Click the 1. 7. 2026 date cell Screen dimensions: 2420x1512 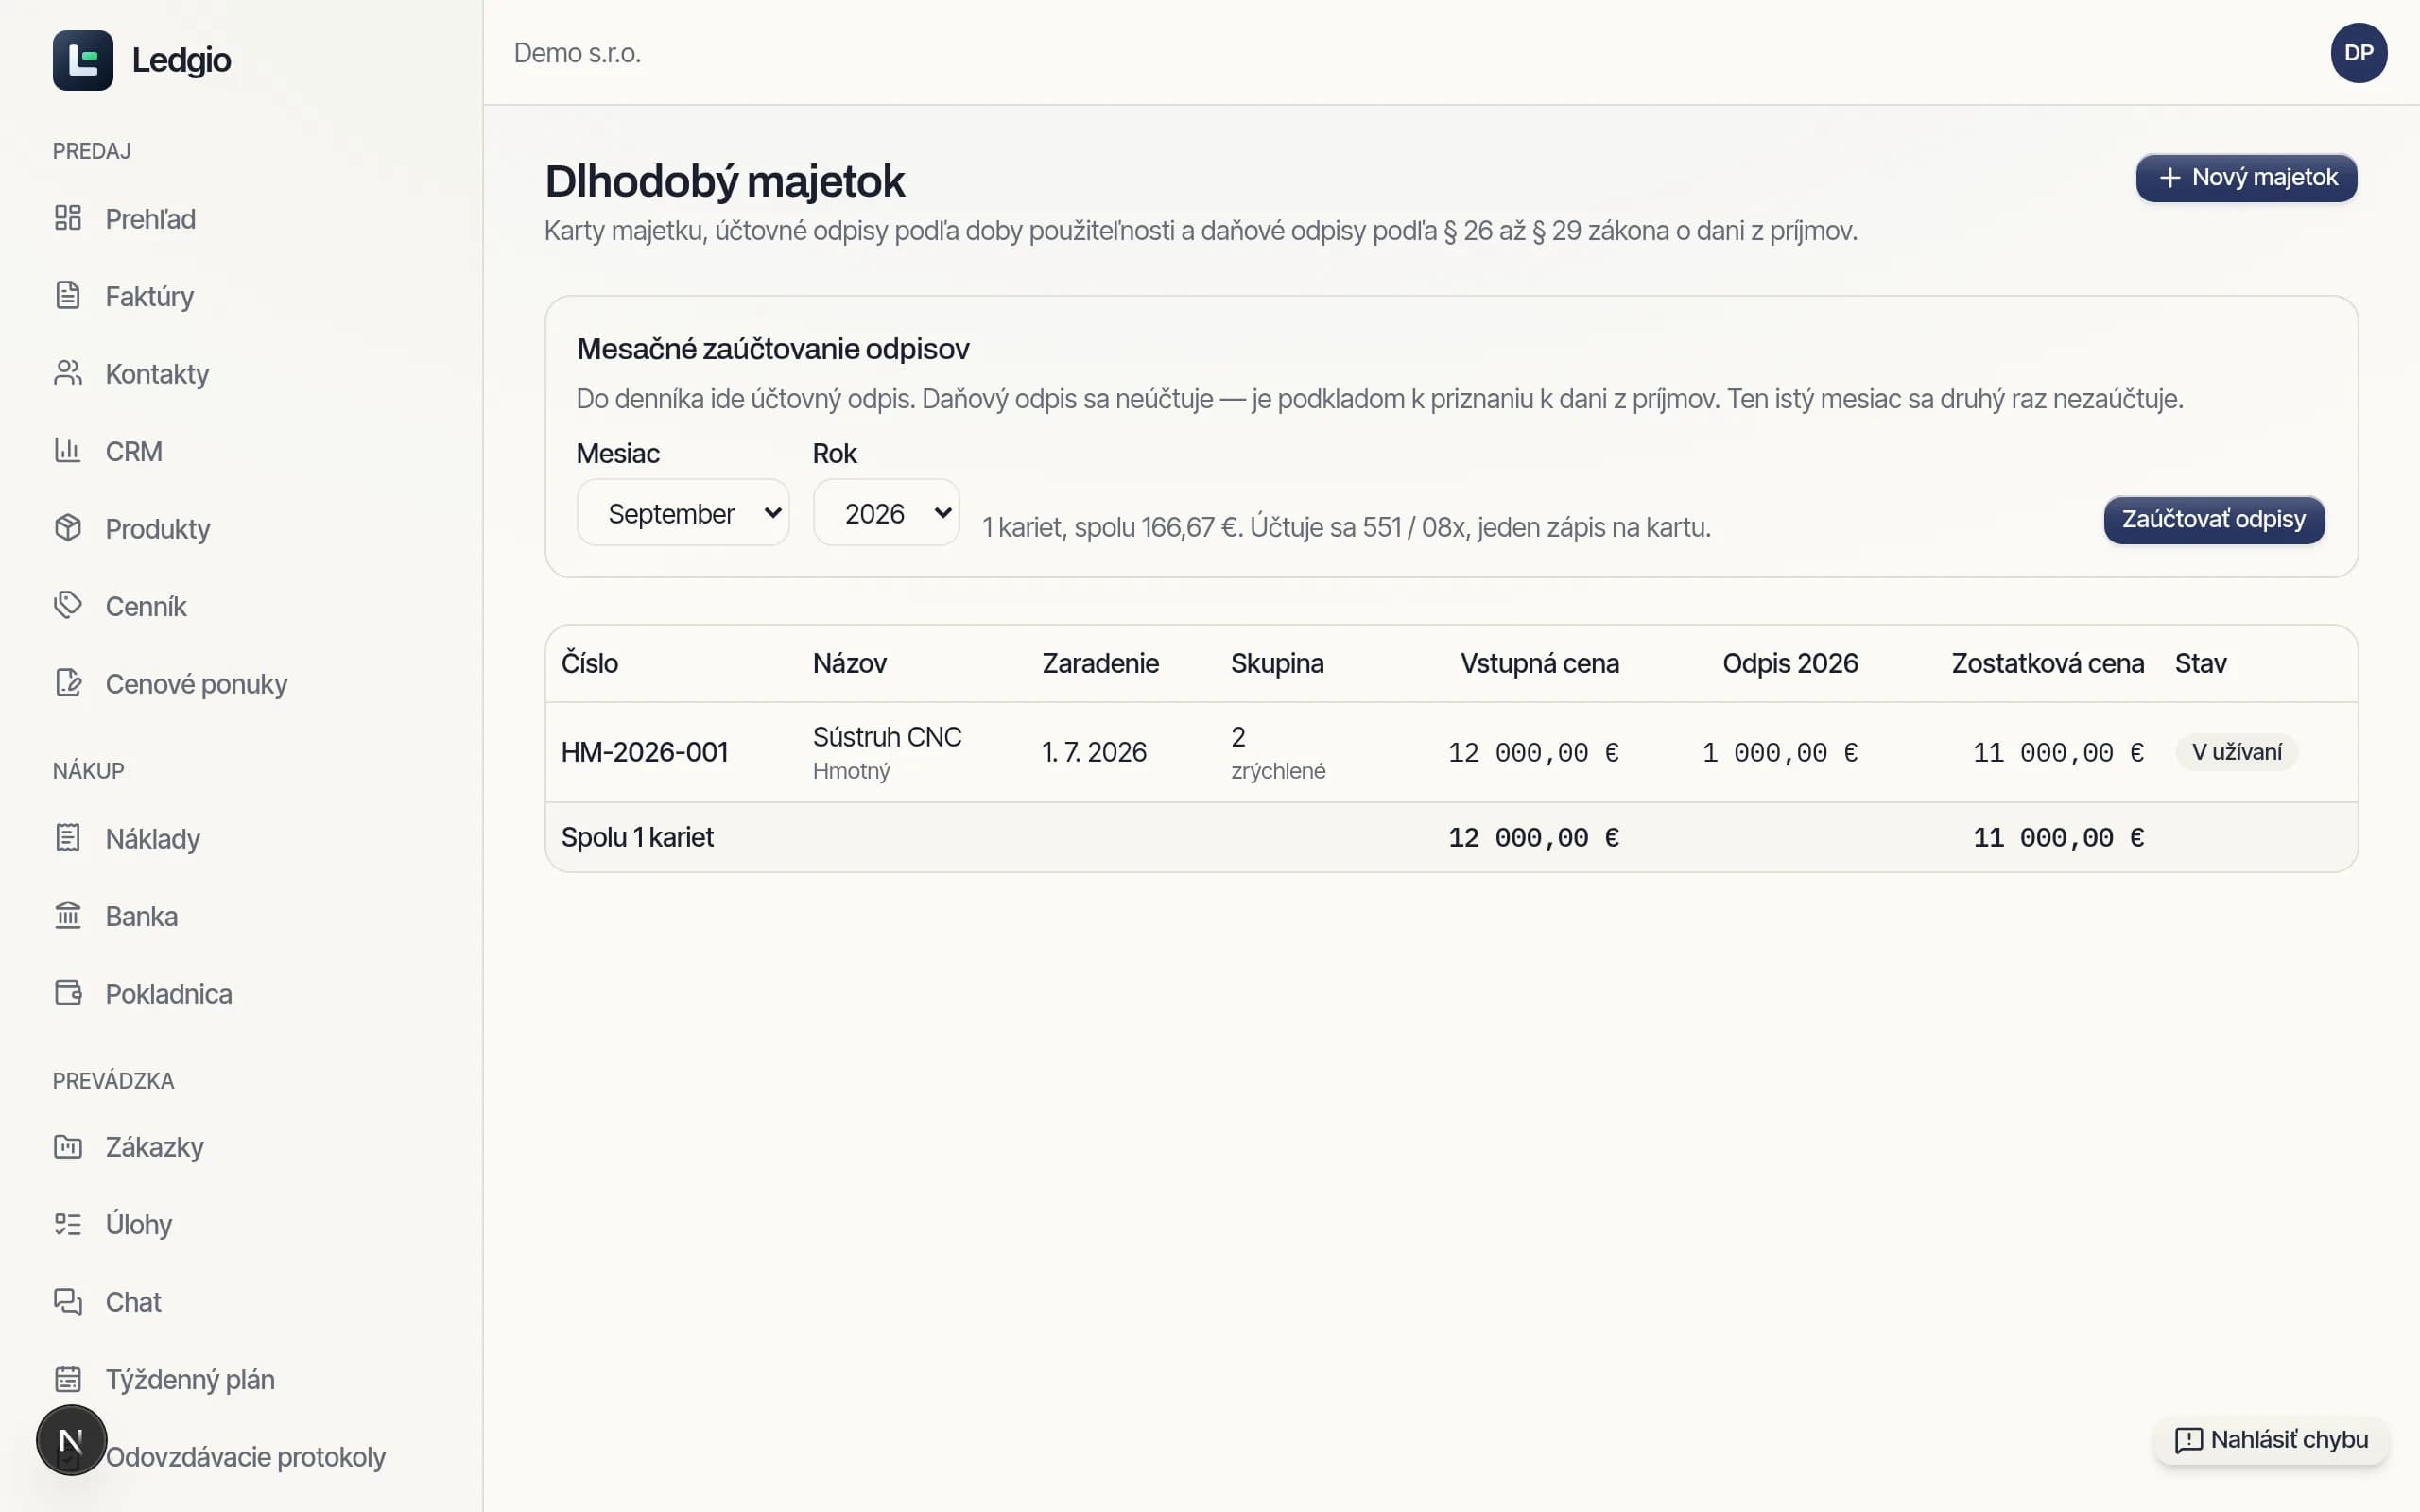tap(1094, 752)
